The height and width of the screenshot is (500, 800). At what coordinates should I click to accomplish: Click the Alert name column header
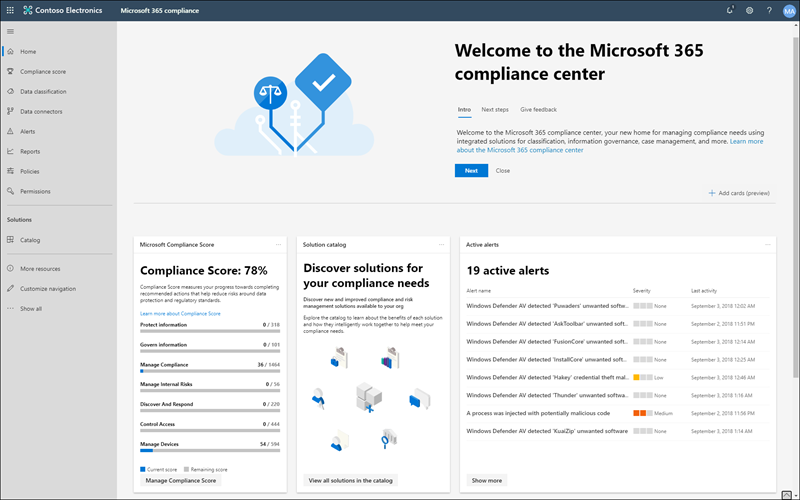[x=479, y=291]
